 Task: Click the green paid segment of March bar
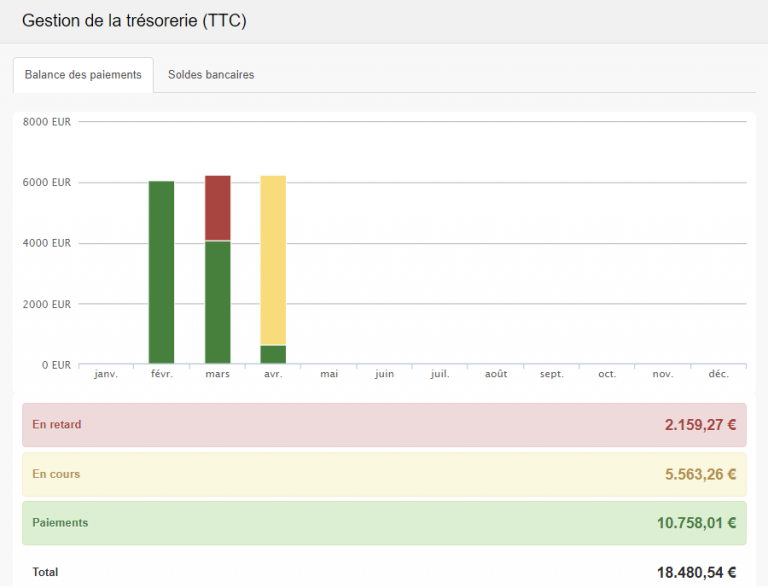[217, 302]
